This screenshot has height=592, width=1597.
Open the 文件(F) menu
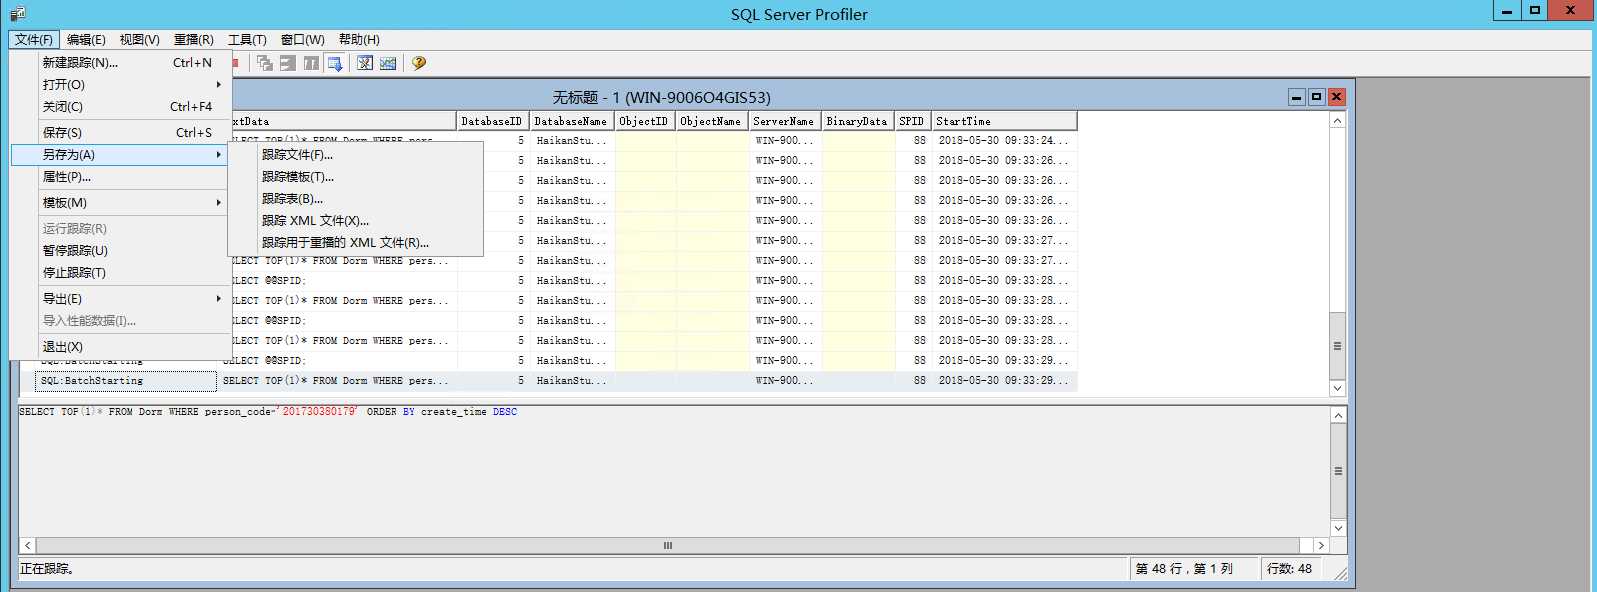click(34, 39)
